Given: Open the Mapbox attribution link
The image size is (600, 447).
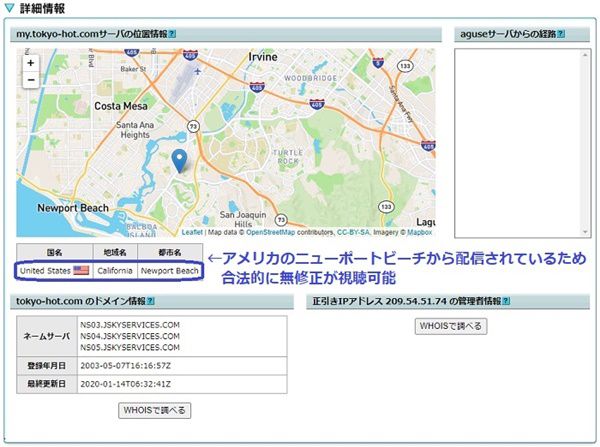Looking at the screenshot, I should (x=419, y=232).
